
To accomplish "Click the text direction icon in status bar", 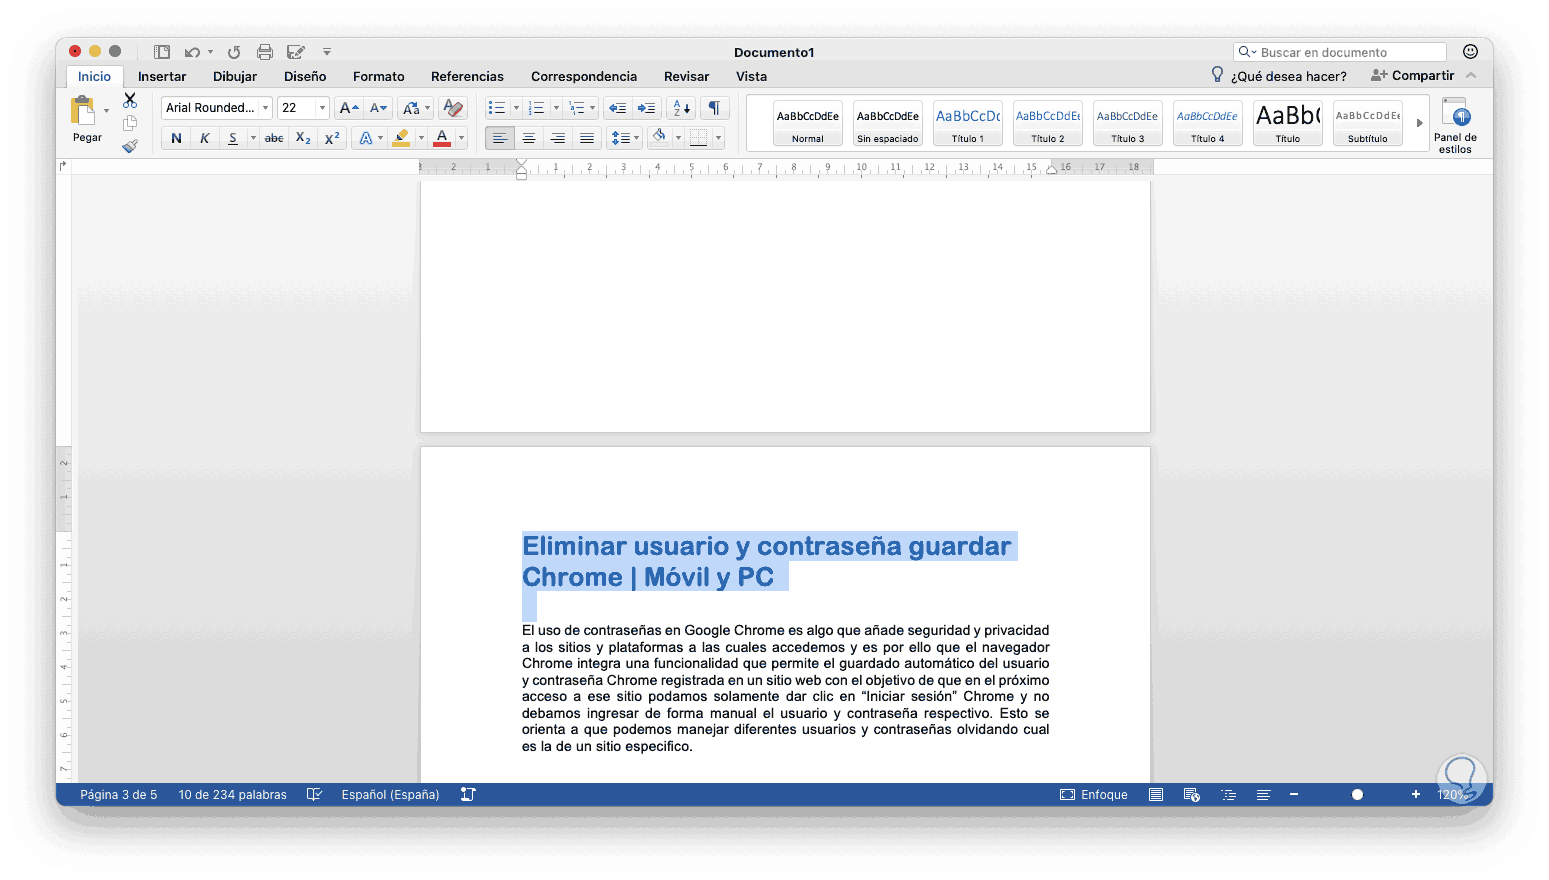I will click(468, 795).
